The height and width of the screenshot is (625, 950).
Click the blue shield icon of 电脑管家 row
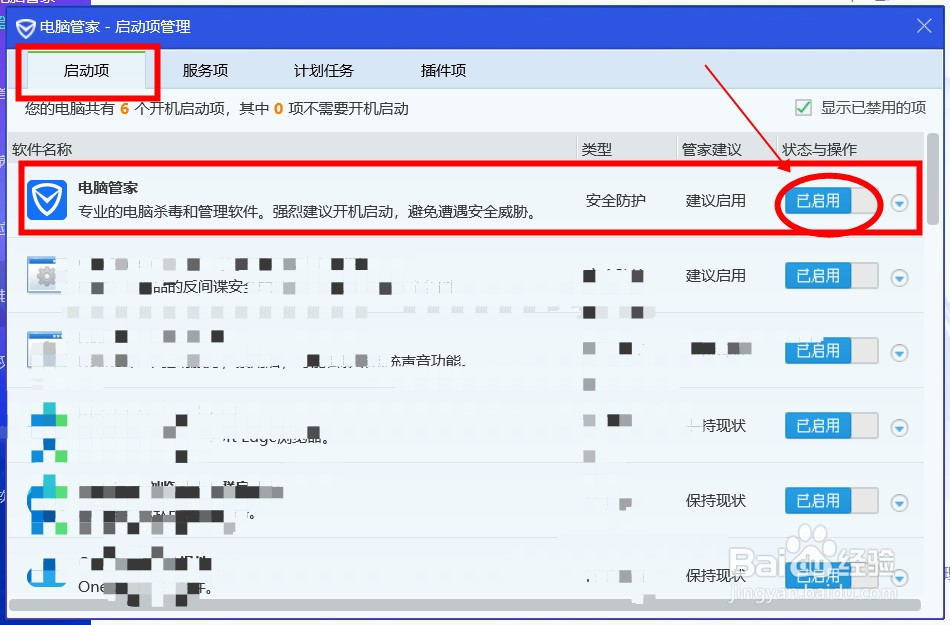(47, 200)
